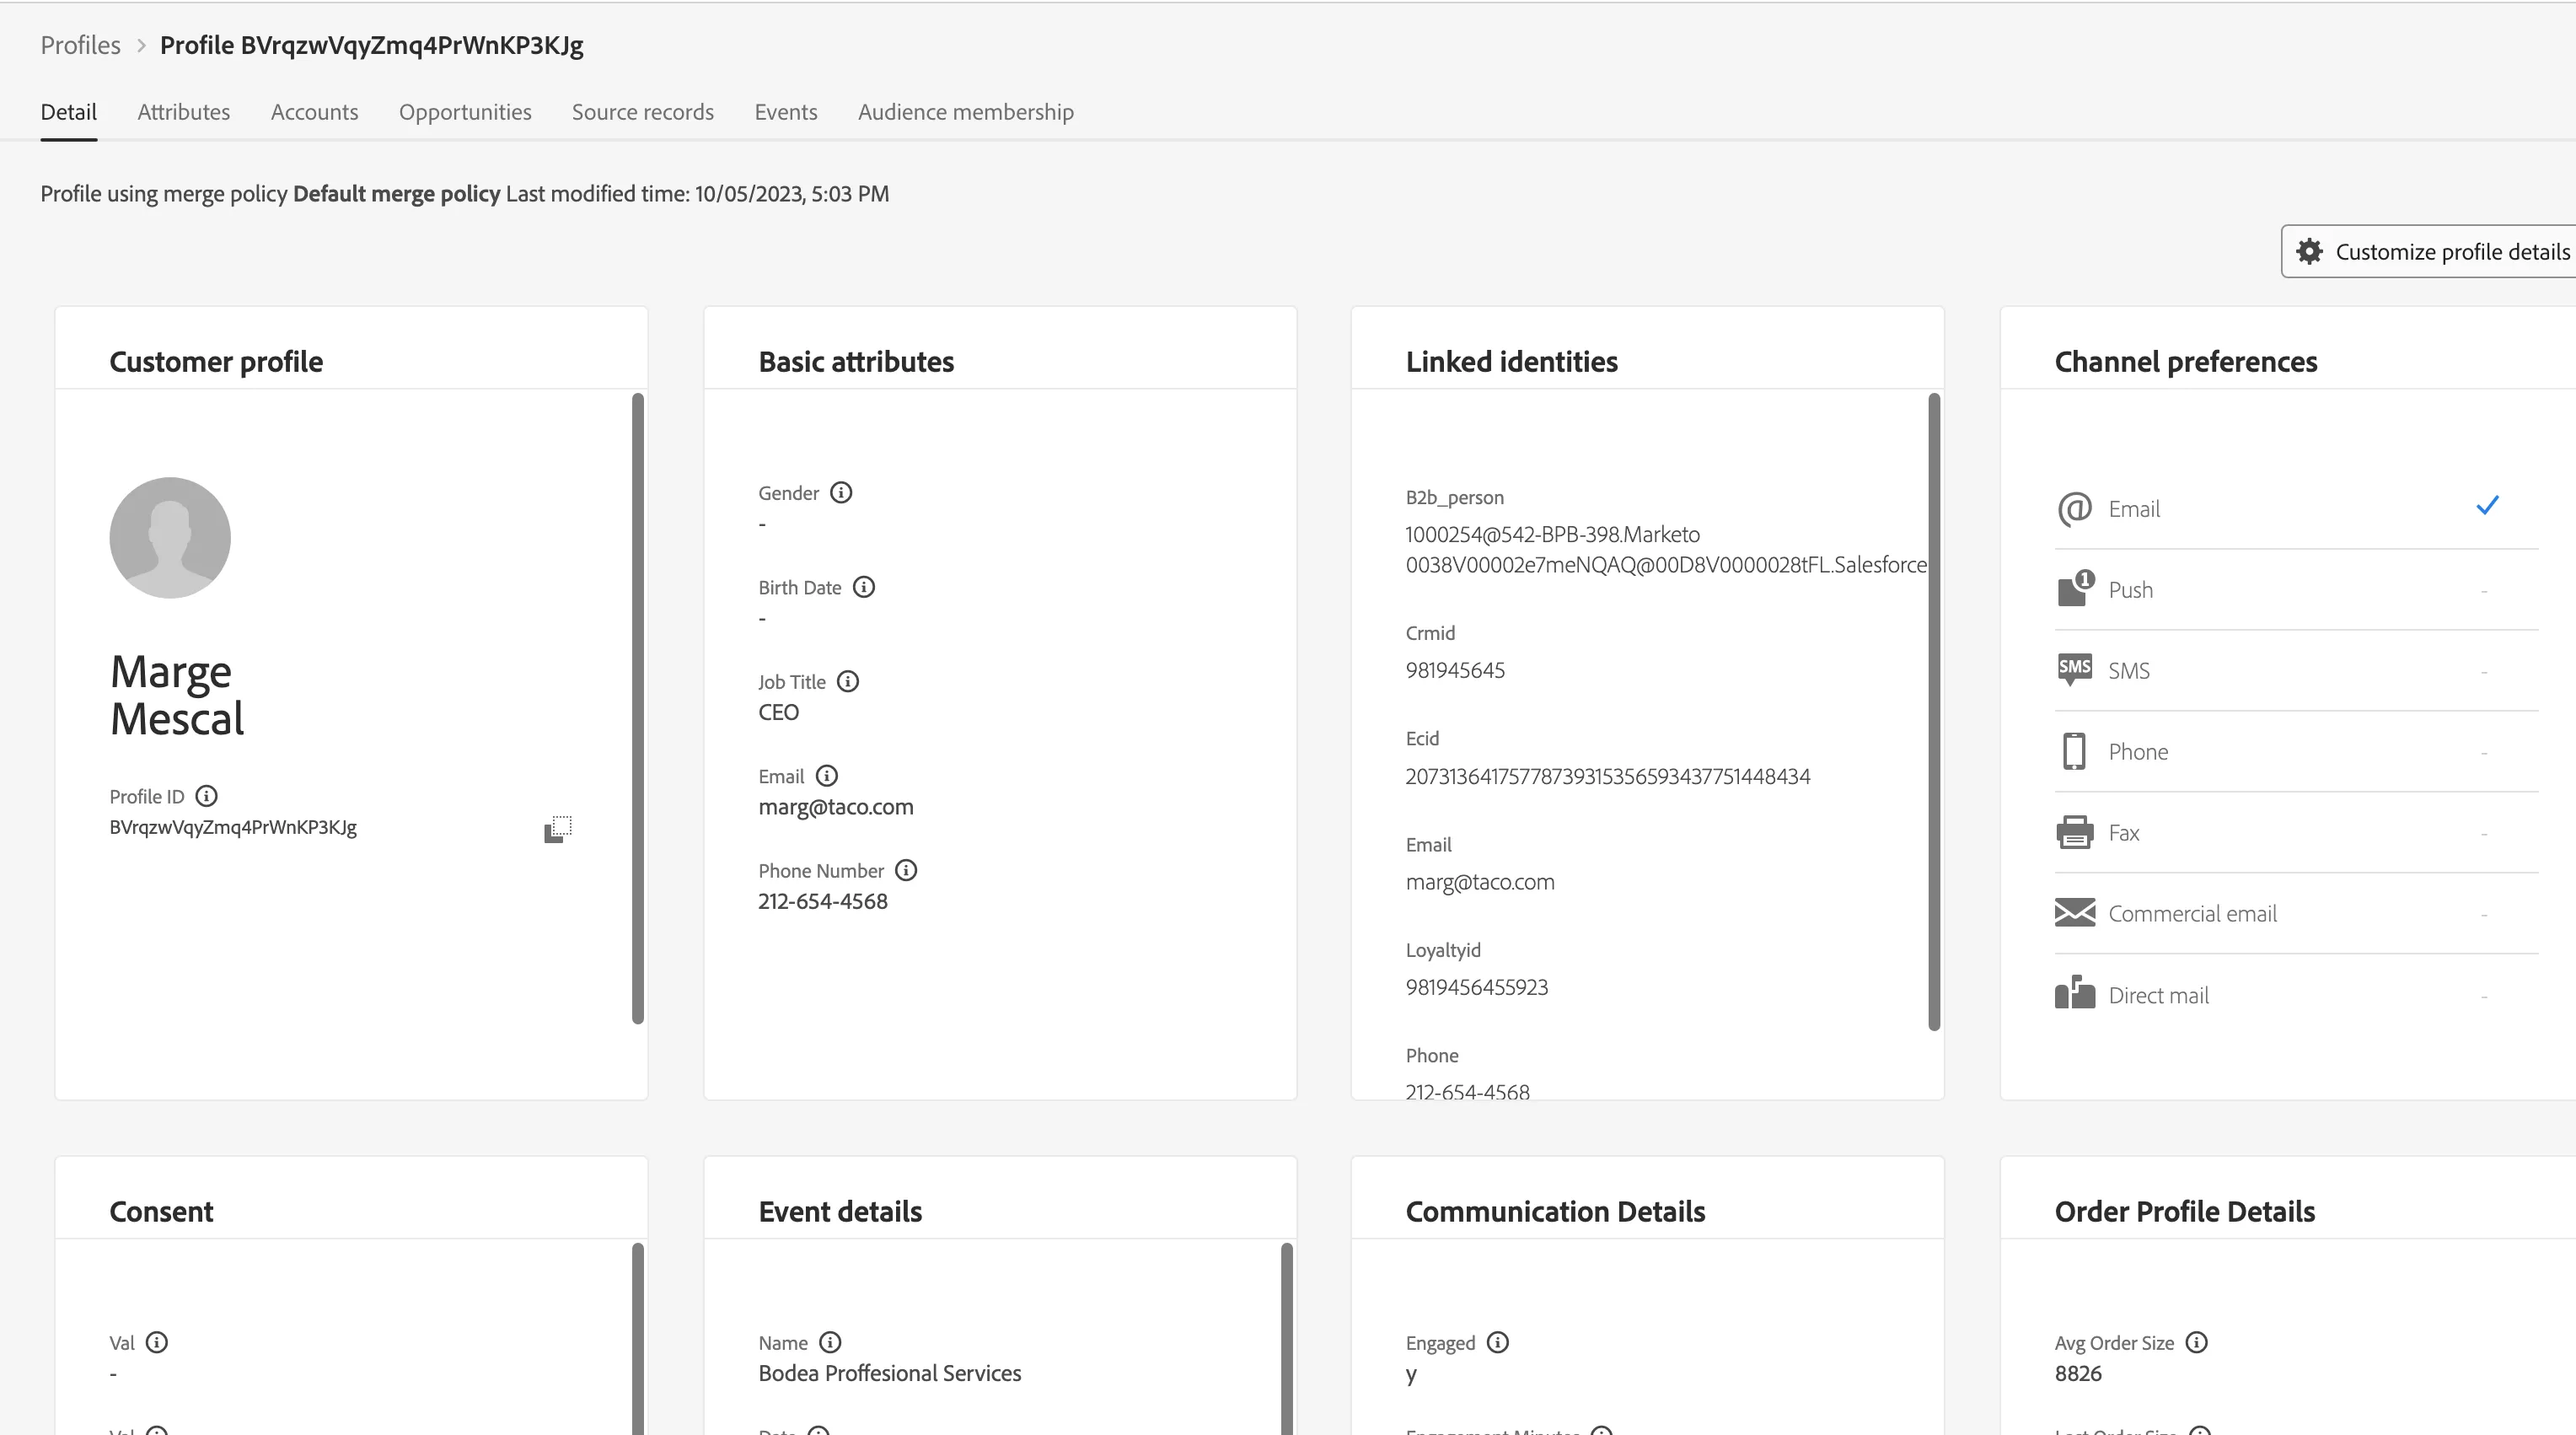2576x1435 pixels.
Task: Click Customize profile details button
Action: [2428, 252]
